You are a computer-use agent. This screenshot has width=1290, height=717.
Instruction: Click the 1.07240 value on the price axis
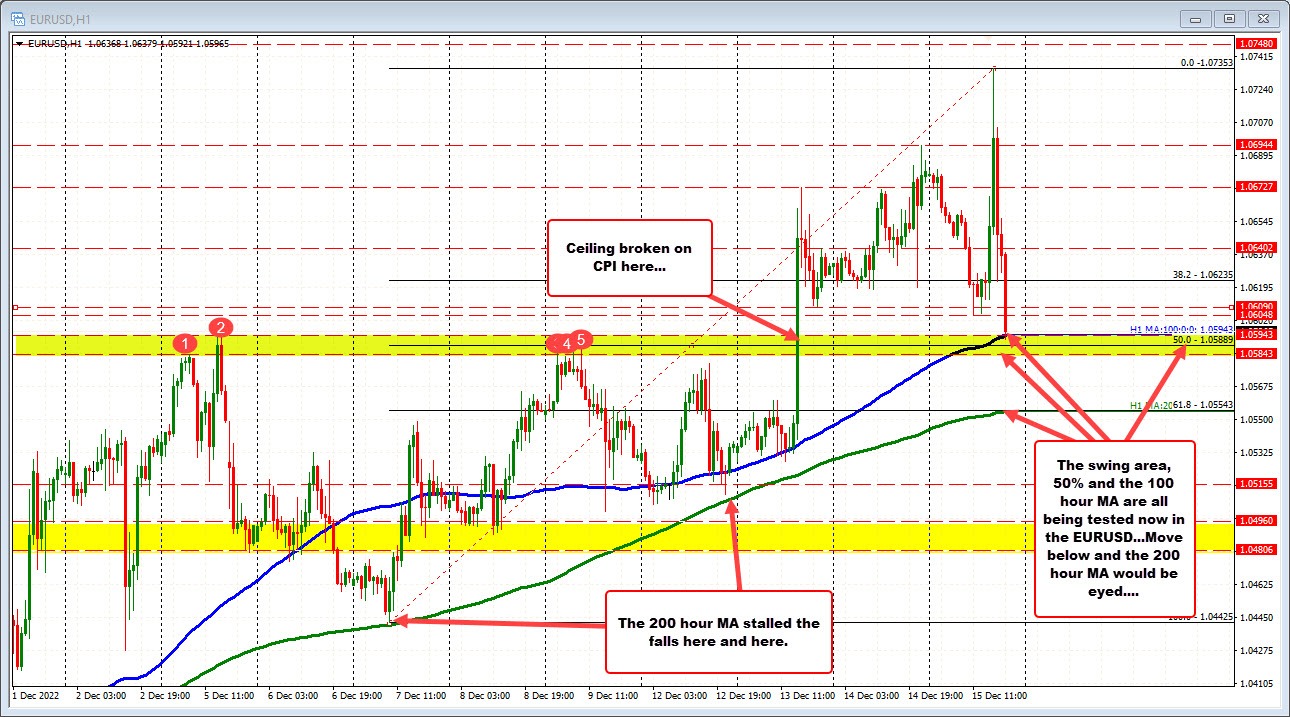click(1255, 89)
